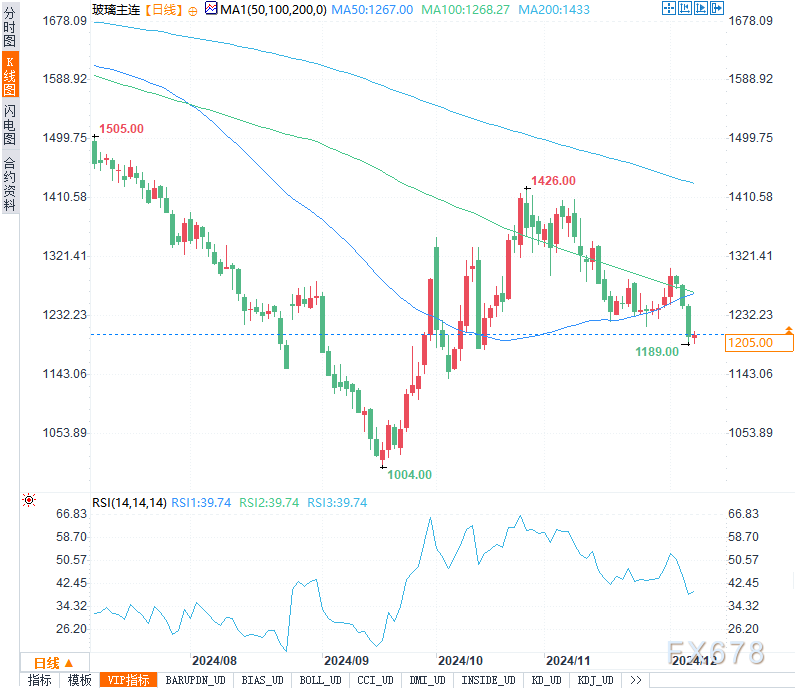This screenshot has width=795, height=688.
Task: Click the 模板 button
Action: pyautogui.click(x=80, y=680)
